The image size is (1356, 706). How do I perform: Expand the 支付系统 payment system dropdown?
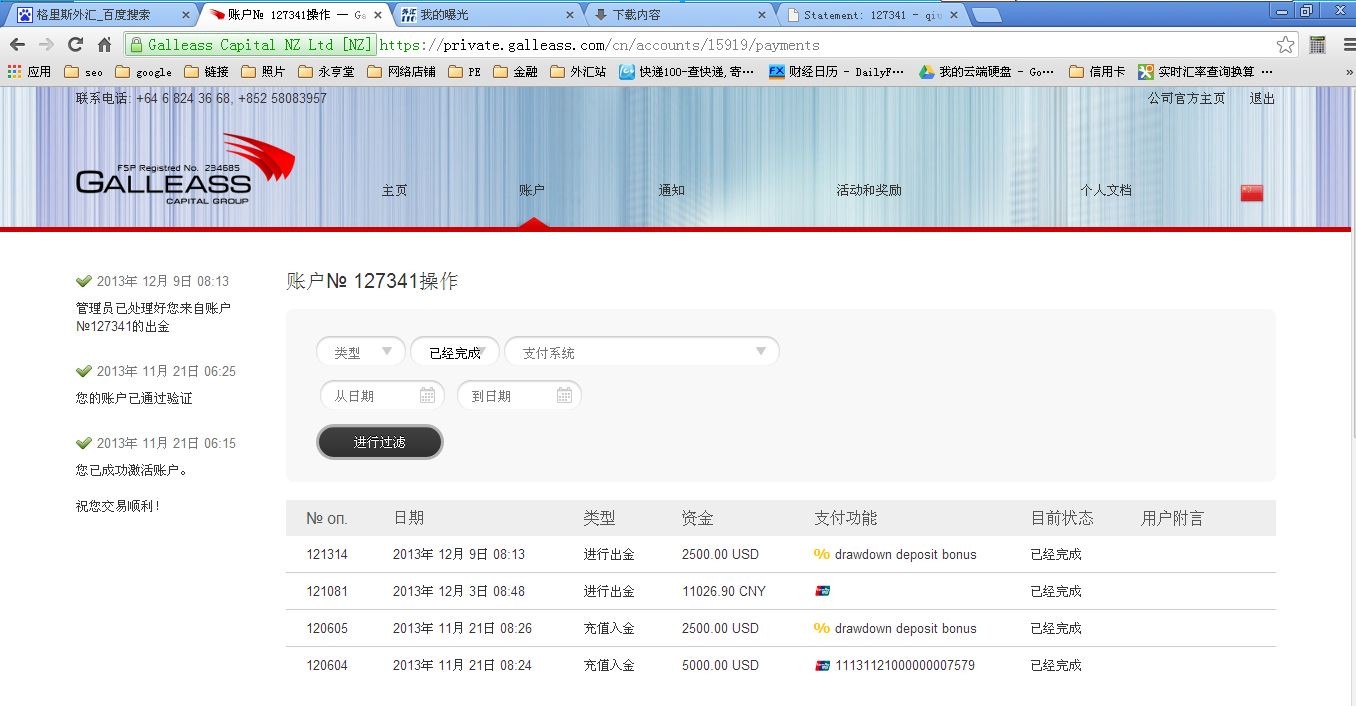click(642, 352)
